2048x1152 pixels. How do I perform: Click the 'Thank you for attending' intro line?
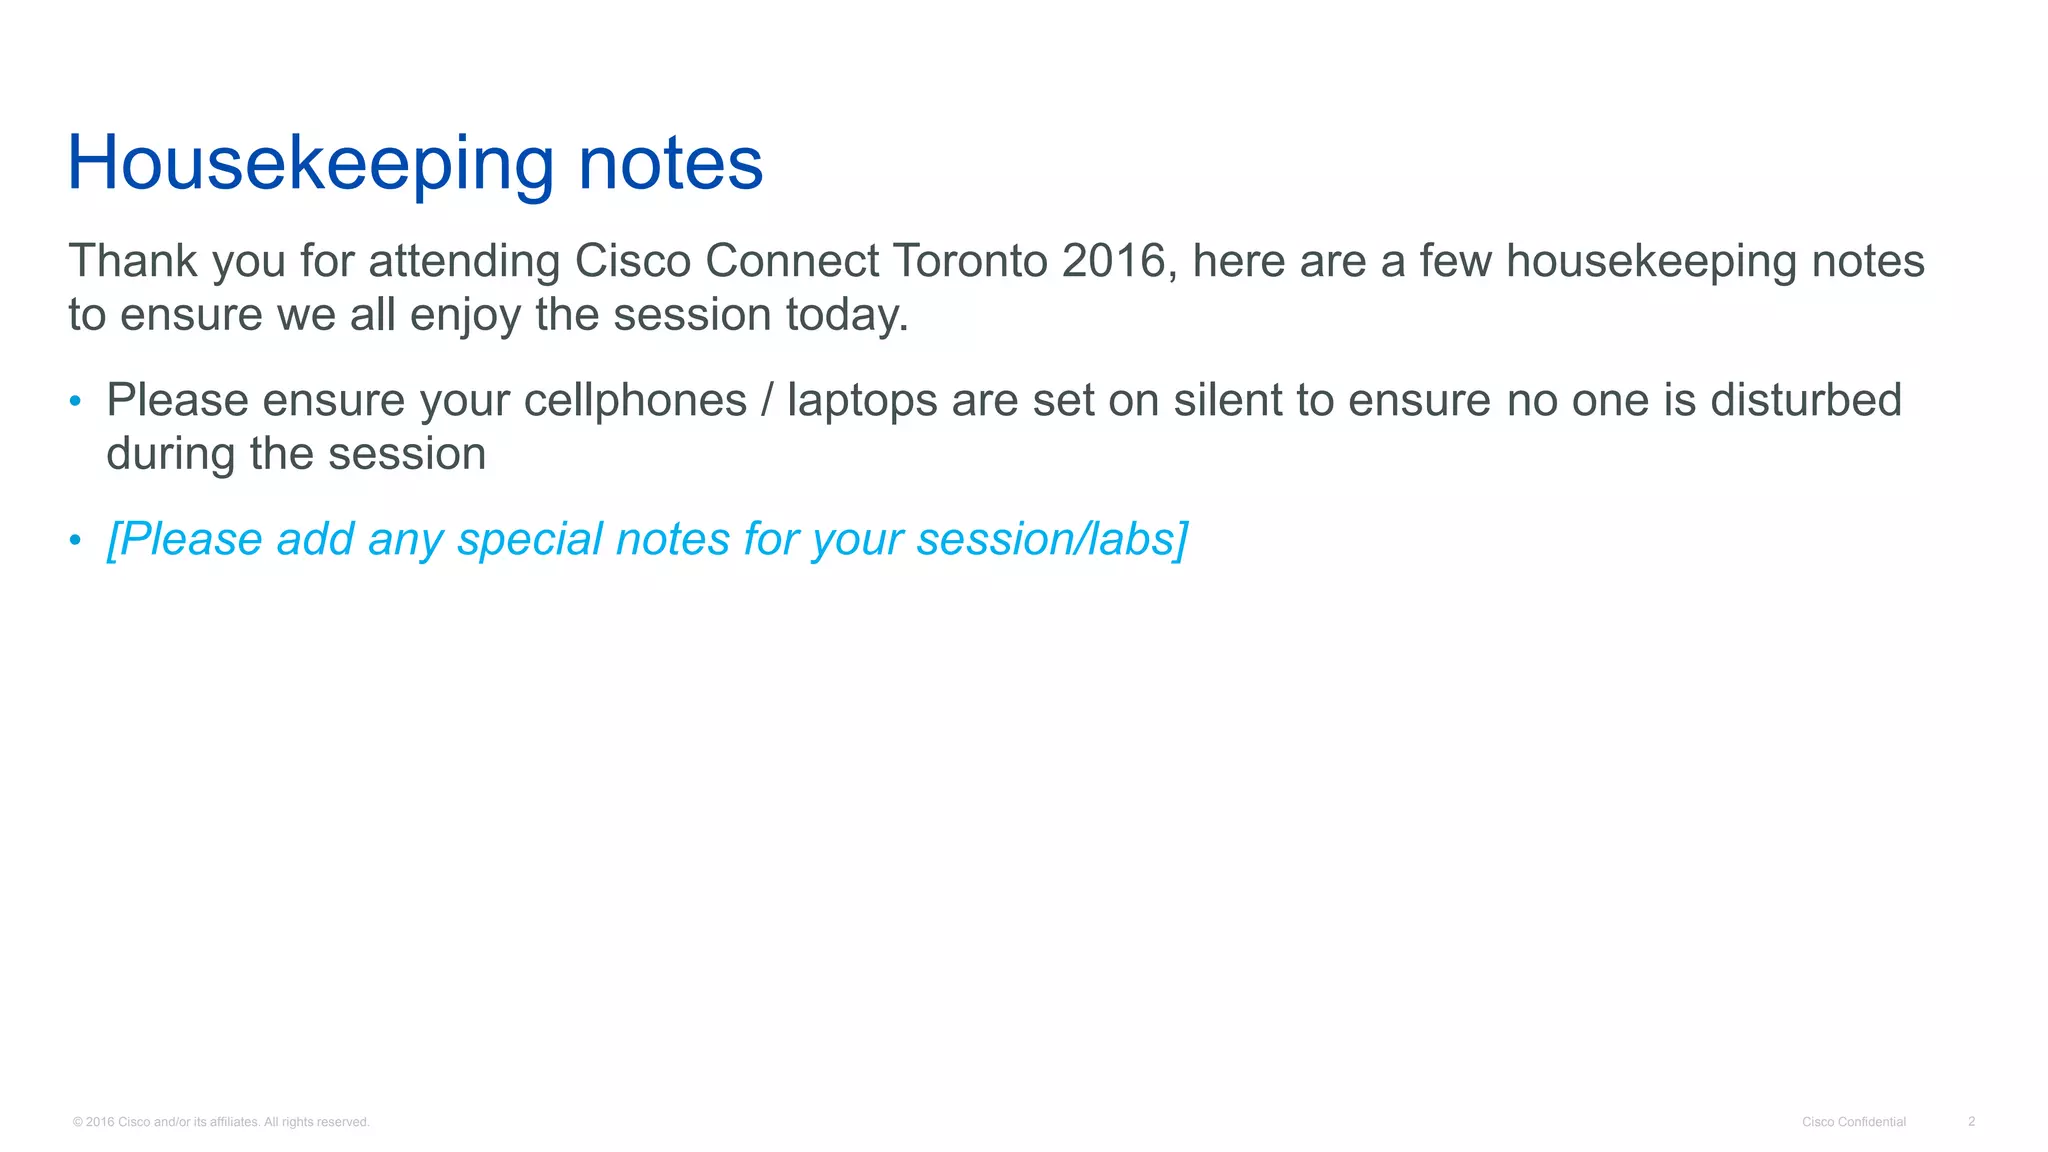pos(996,261)
